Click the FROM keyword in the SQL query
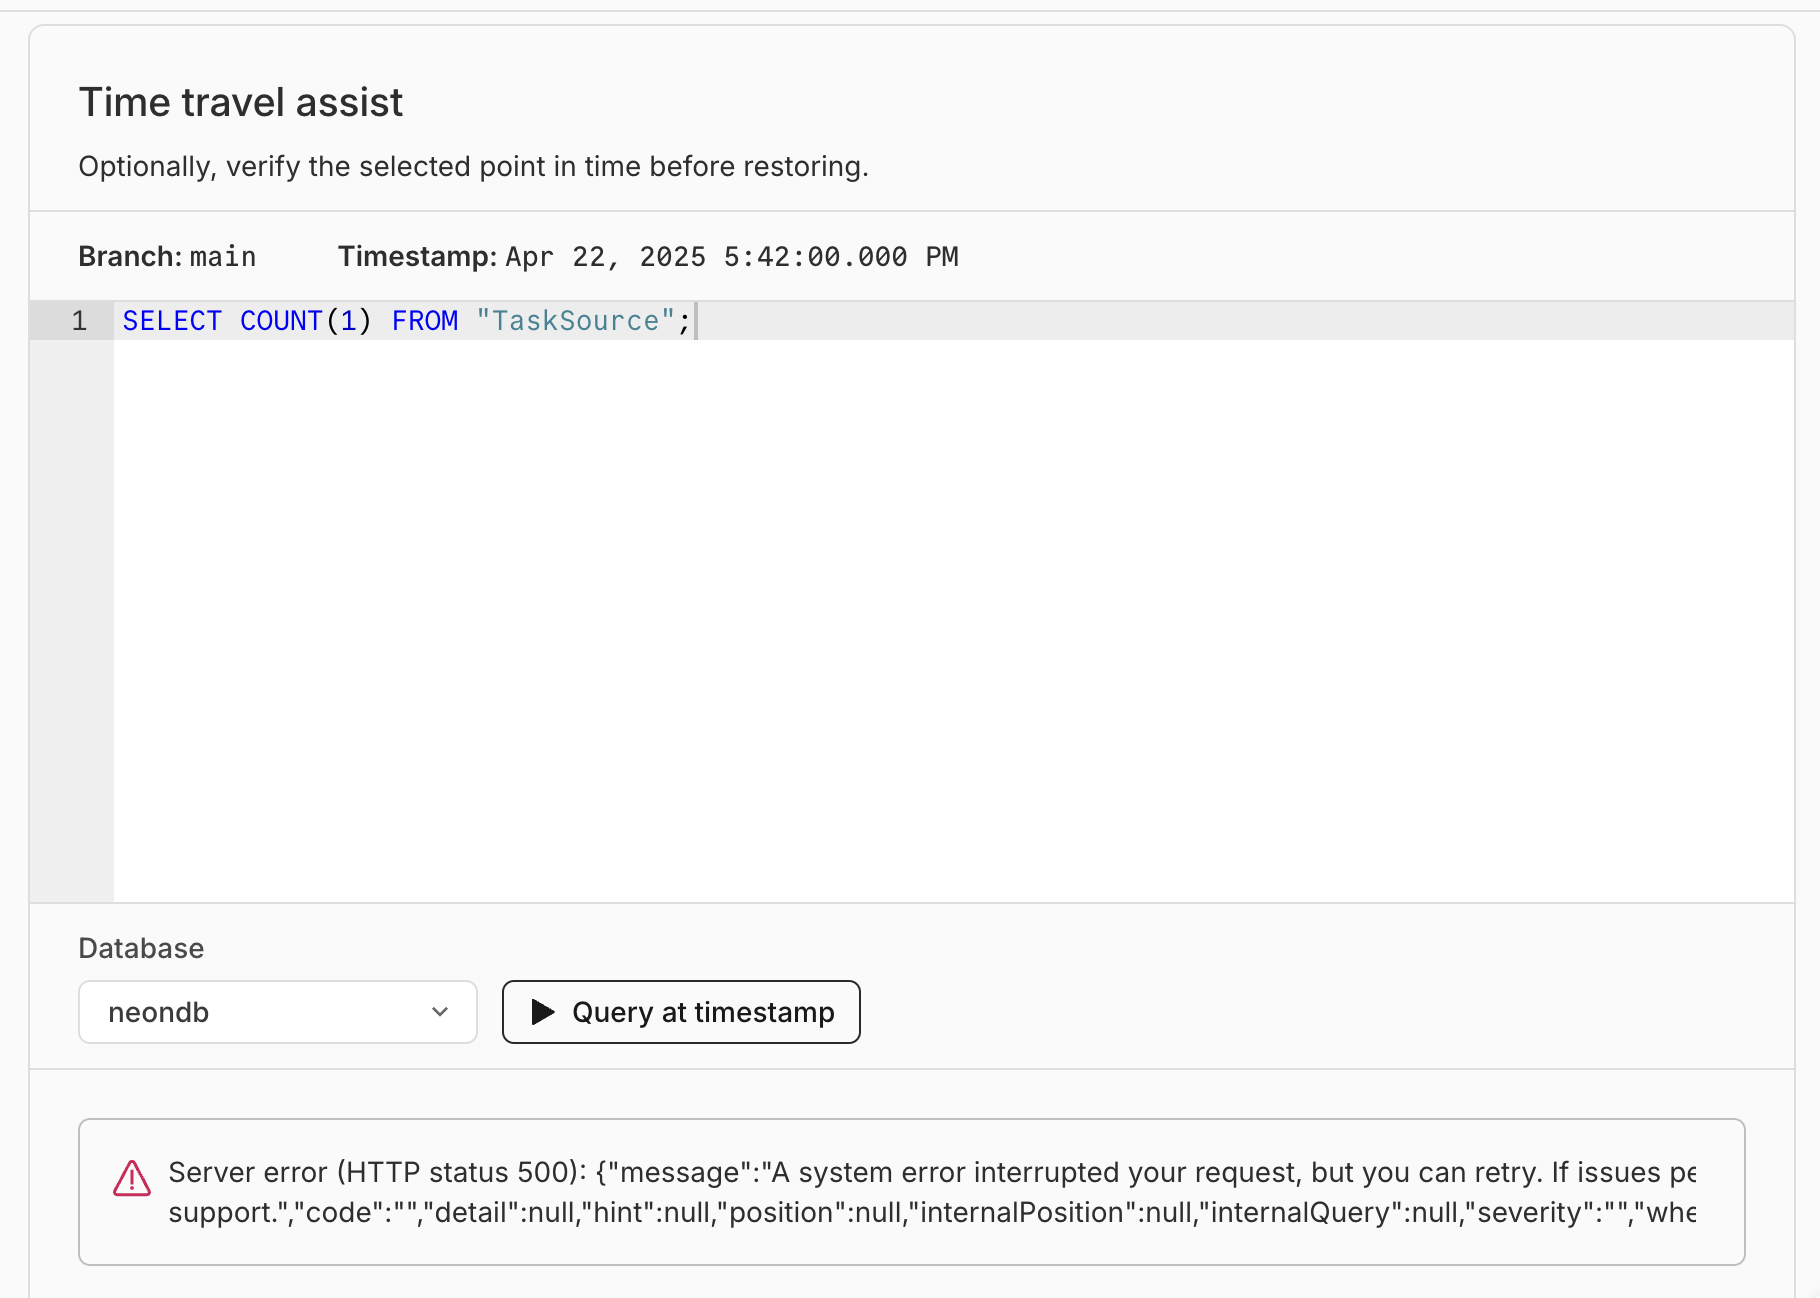The image size is (1820, 1298). click(425, 321)
